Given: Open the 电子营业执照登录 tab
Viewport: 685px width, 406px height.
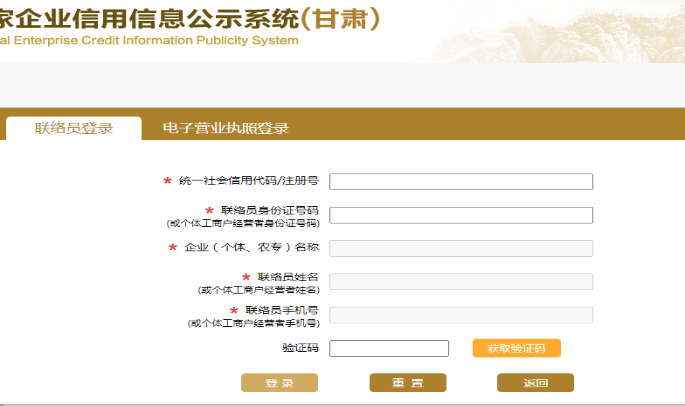Looking at the screenshot, I should click(225, 128).
